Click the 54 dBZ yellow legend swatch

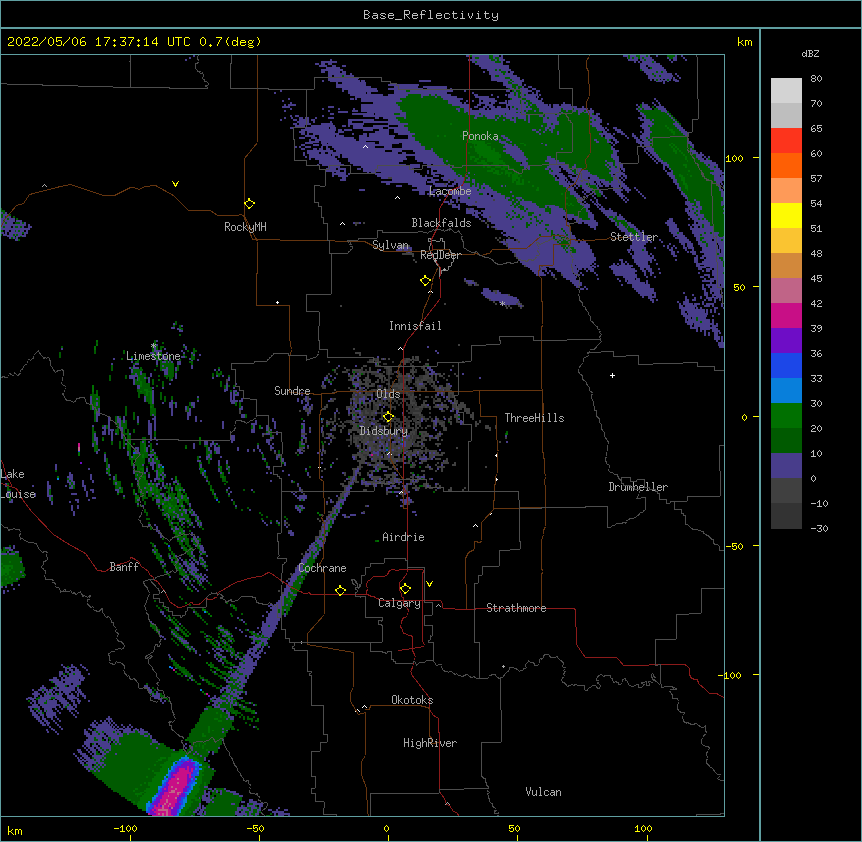point(786,215)
